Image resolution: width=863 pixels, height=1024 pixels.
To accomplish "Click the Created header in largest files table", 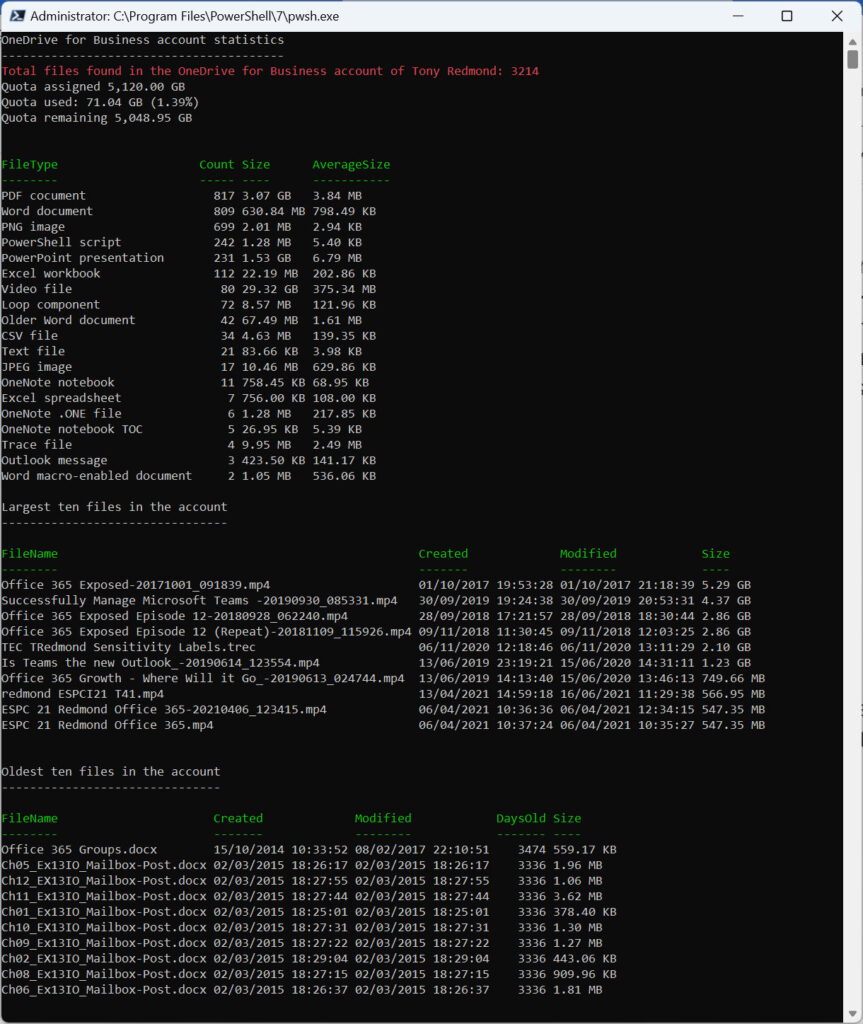I will [x=443, y=554].
